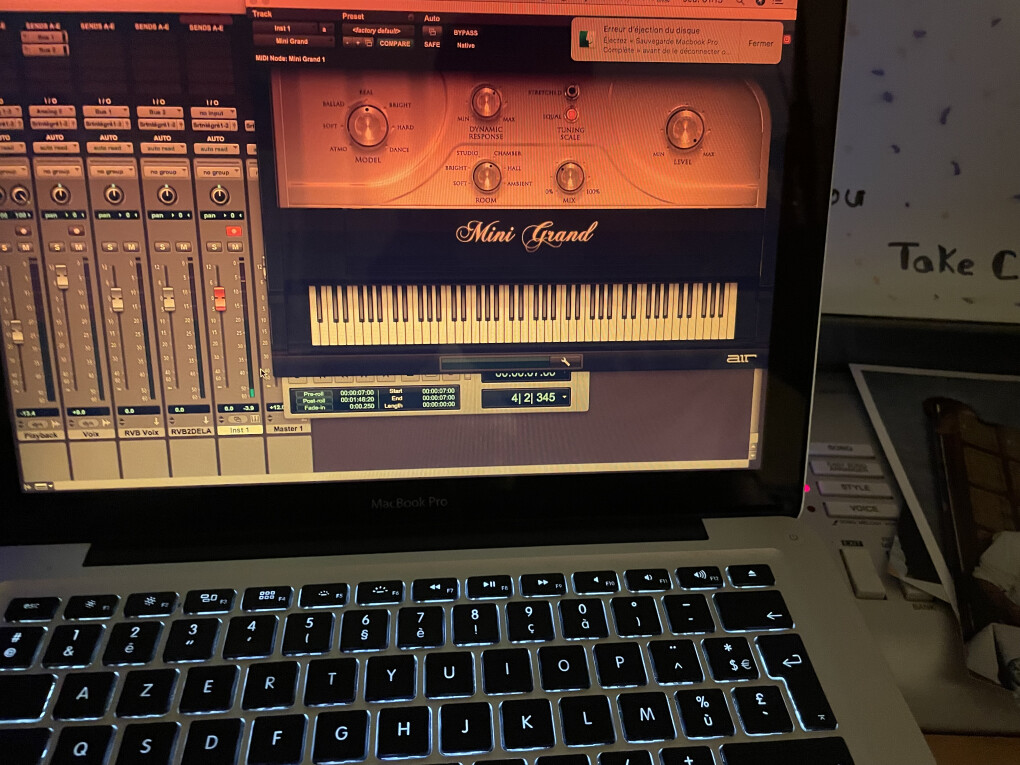Click the RVB2DELA track pan knob

(x=167, y=194)
